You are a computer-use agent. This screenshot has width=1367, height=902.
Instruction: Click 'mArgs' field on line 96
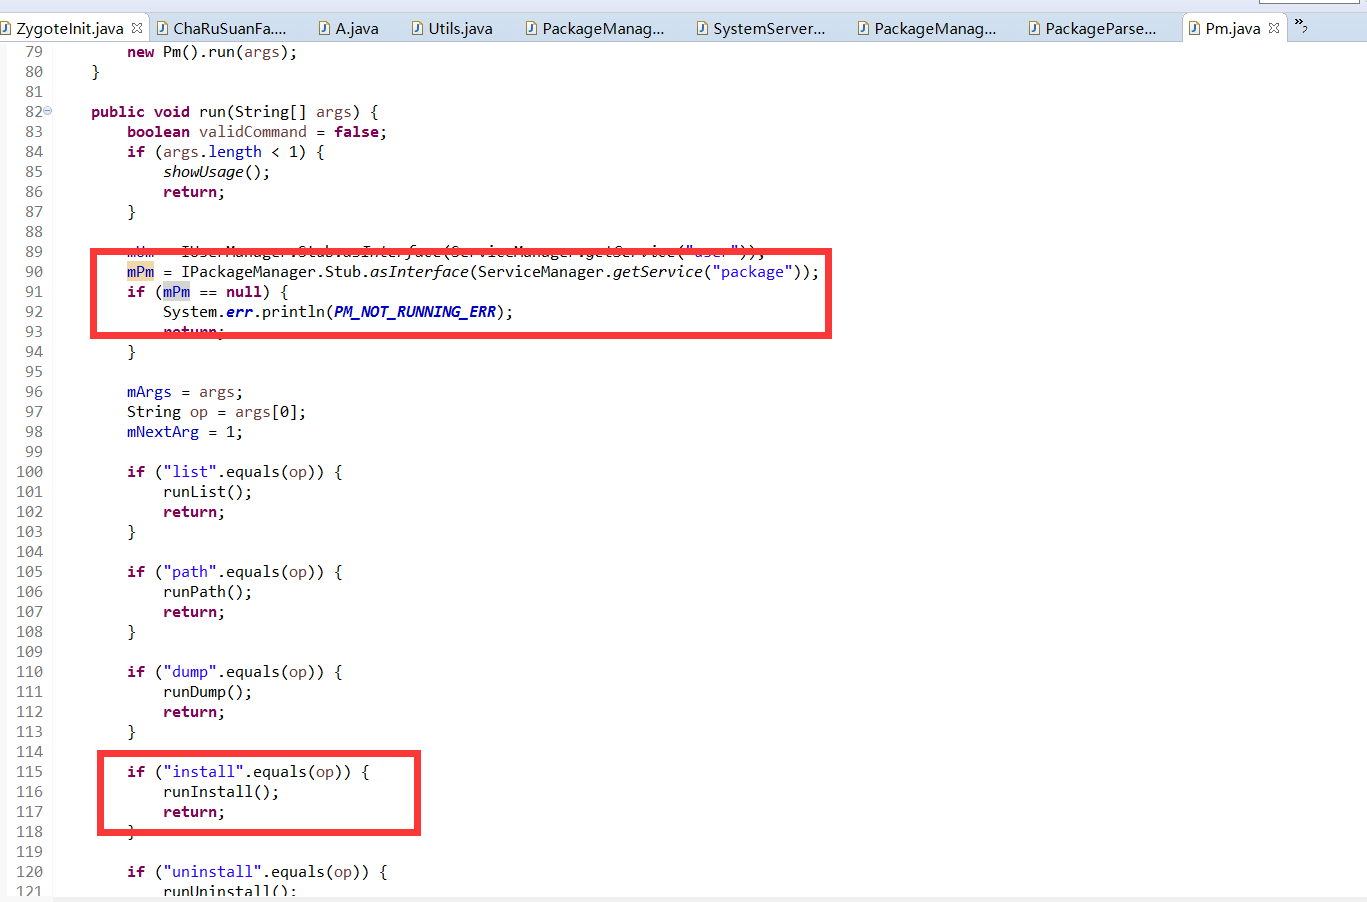149,392
